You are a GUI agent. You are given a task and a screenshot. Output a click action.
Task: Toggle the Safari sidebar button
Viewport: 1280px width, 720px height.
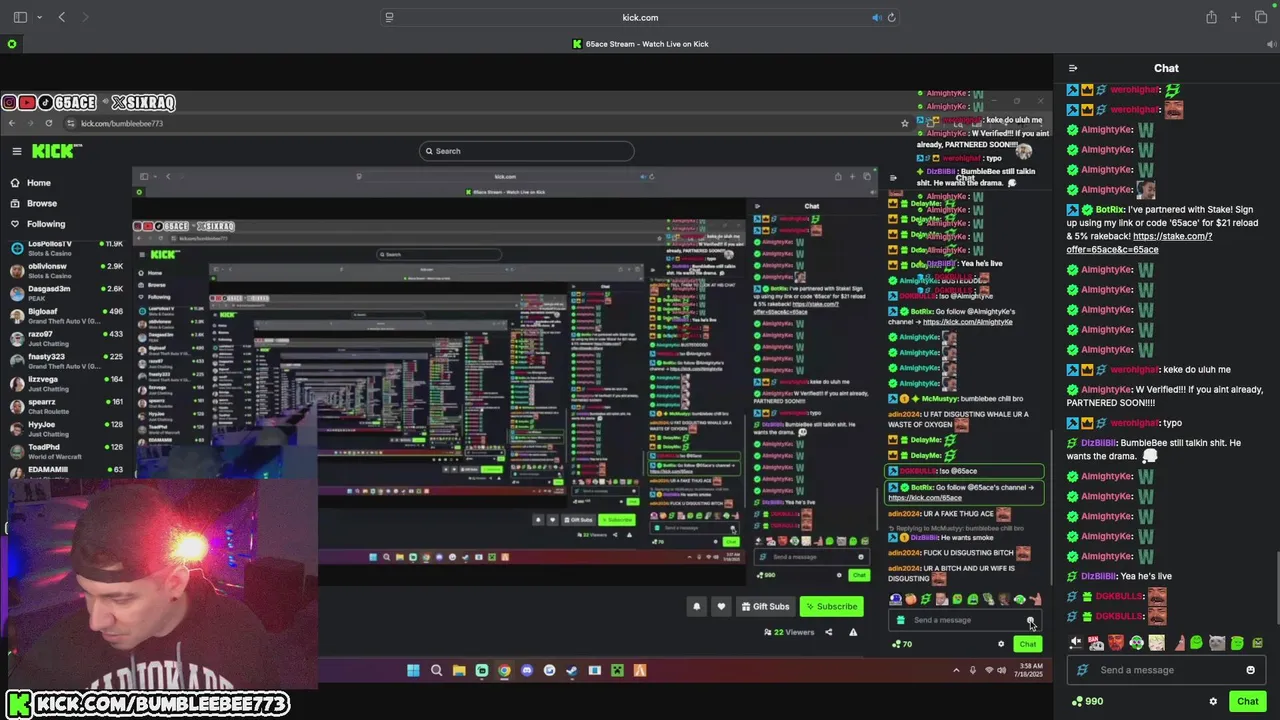[20, 17]
